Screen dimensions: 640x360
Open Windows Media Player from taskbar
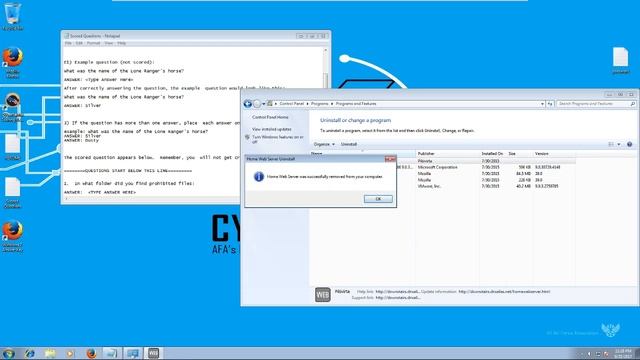pos(70,353)
